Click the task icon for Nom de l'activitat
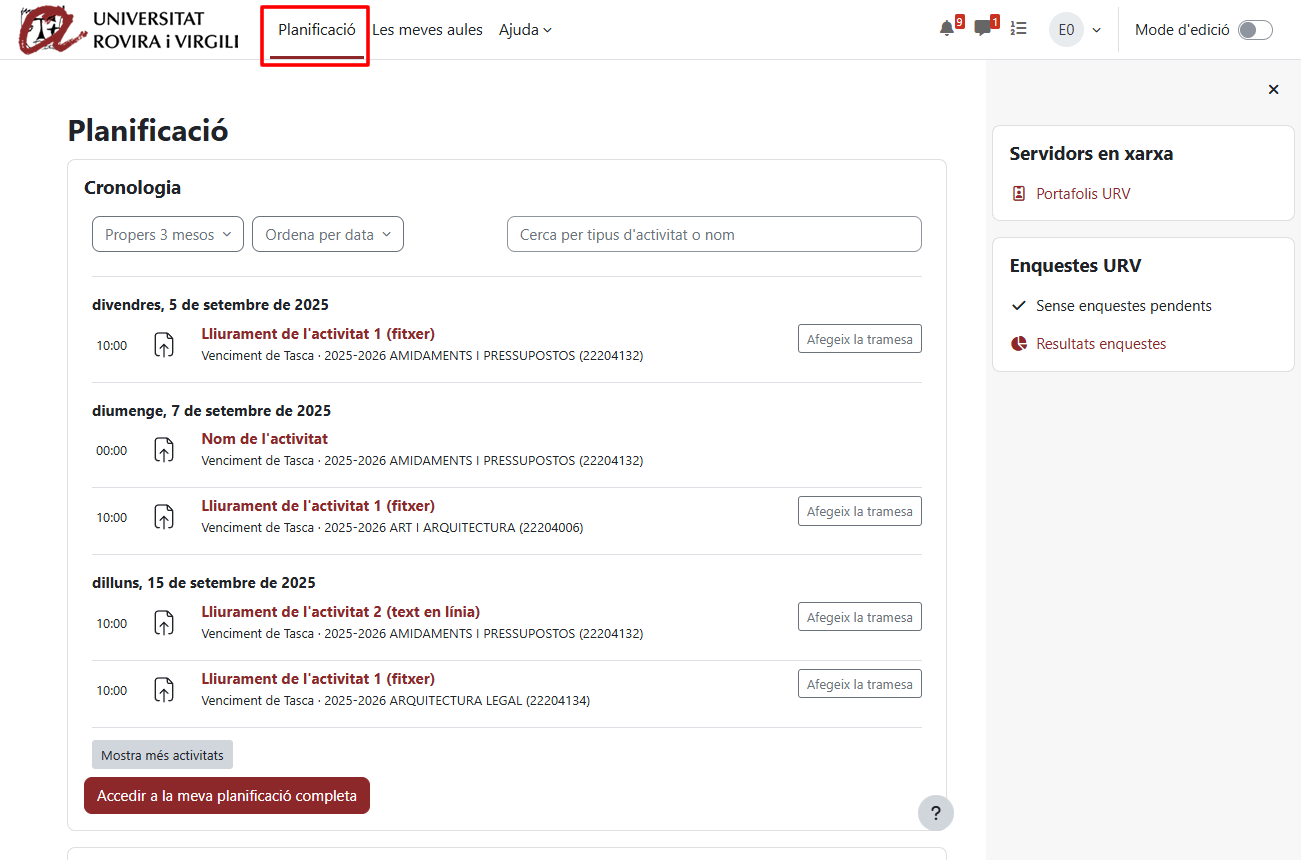Viewport: 1301px width, 860px height. point(164,450)
